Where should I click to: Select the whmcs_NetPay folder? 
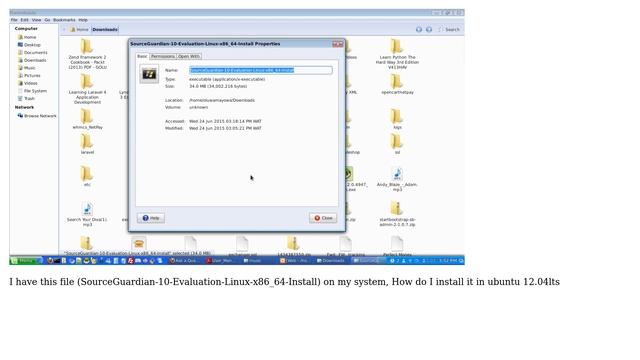87,119
